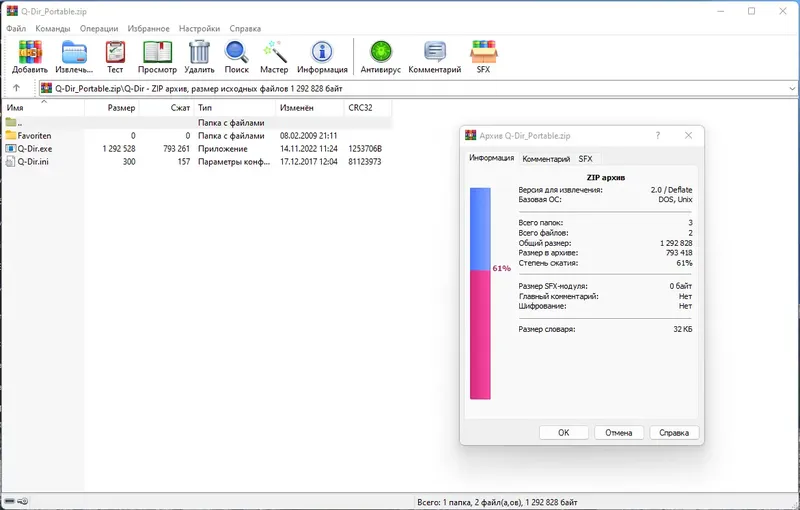Image resolution: width=800 pixels, height=510 pixels.
Task: Click the Добавить (Add) toolbar icon
Action: click(x=30, y=52)
